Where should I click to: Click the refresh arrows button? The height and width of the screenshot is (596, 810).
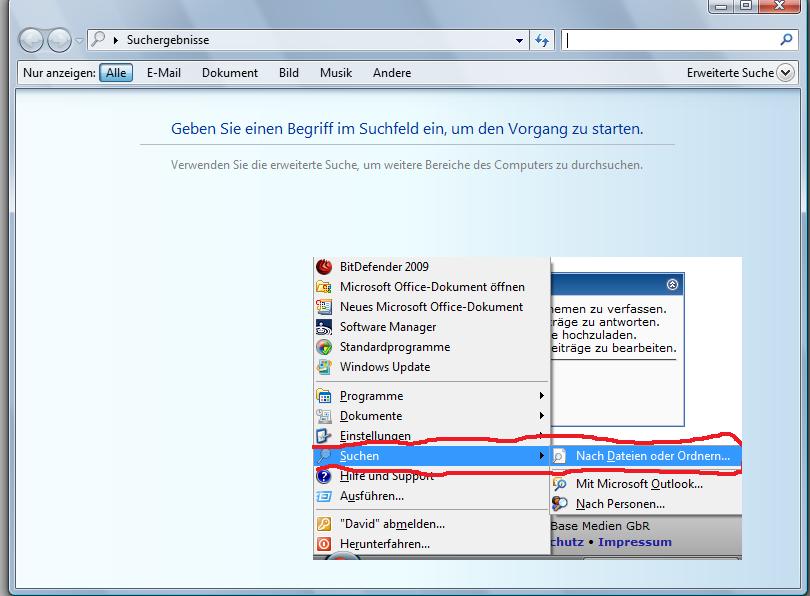click(542, 40)
